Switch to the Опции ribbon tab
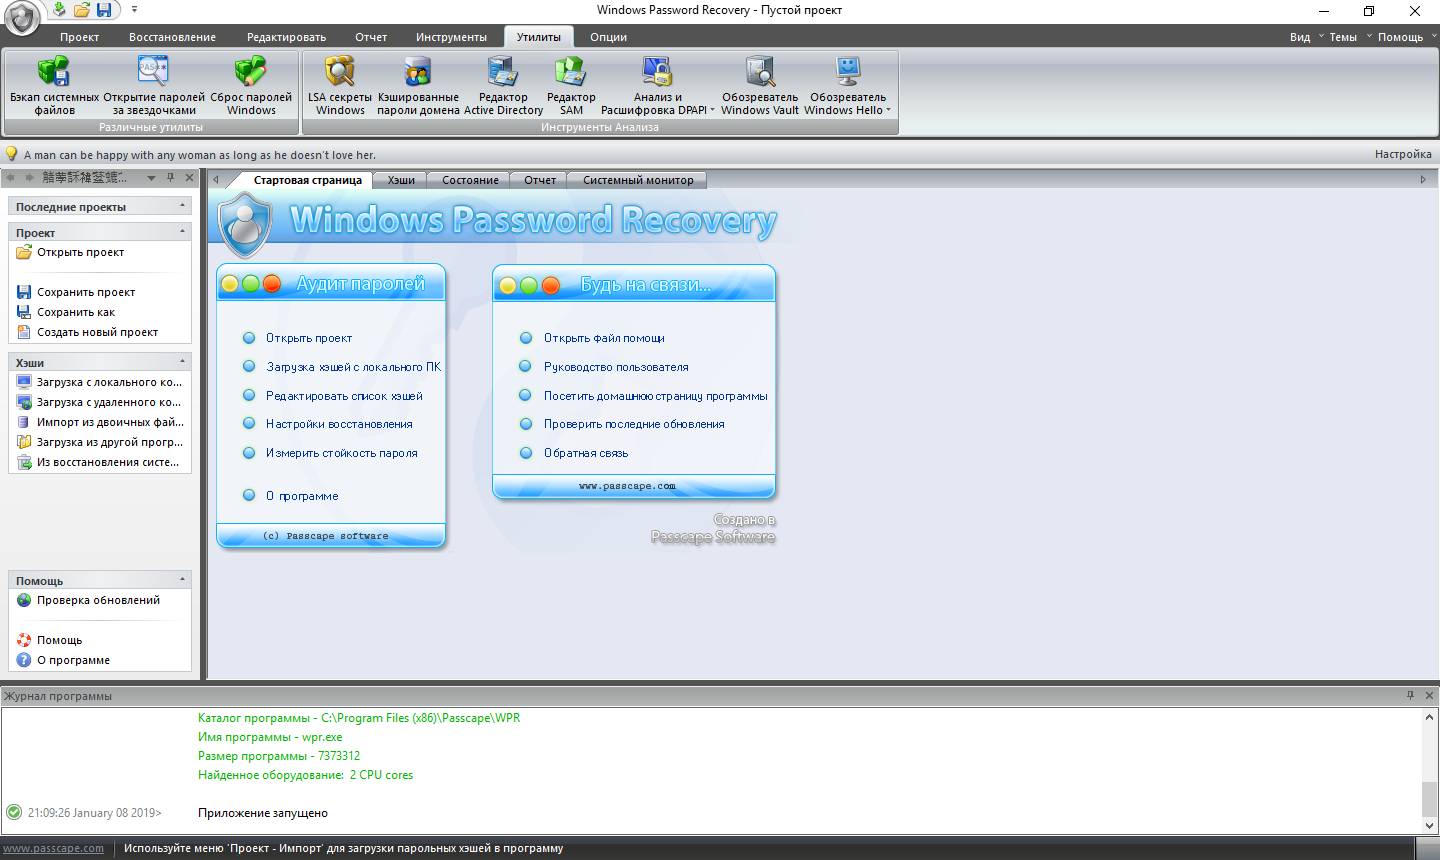This screenshot has width=1440, height=860. pyautogui.click(x=608, y=37)
